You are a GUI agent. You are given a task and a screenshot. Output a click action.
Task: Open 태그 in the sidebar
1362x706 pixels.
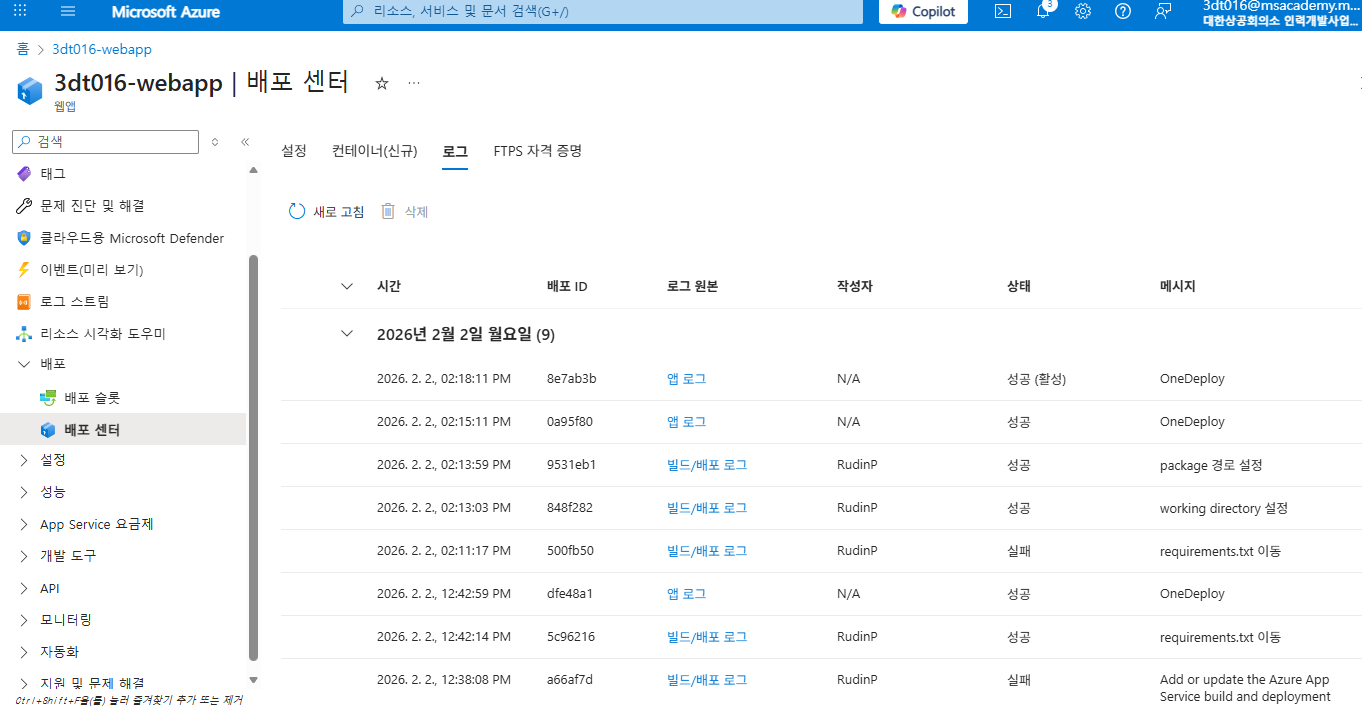(x=53, y=174)
